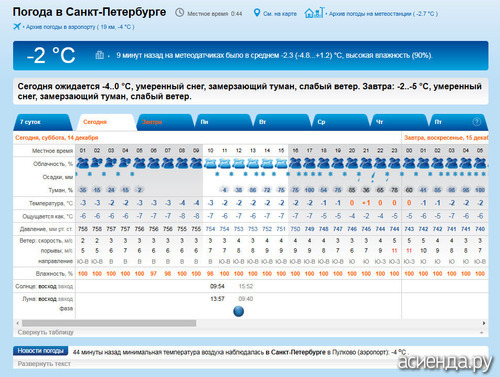This screenshot has height=377, width=500.
Task: Click the collapse arrow at table bottom right
Action: coord(482,332)
